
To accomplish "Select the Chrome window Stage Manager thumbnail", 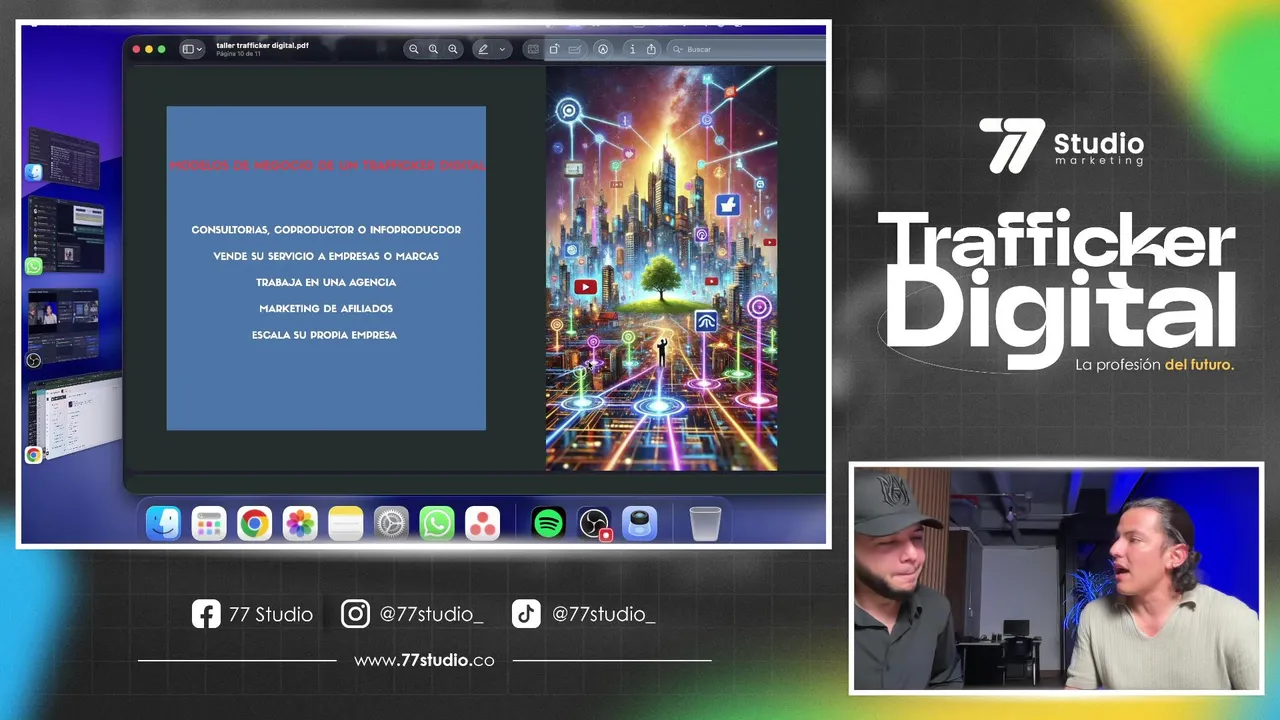I will [74, 418].
